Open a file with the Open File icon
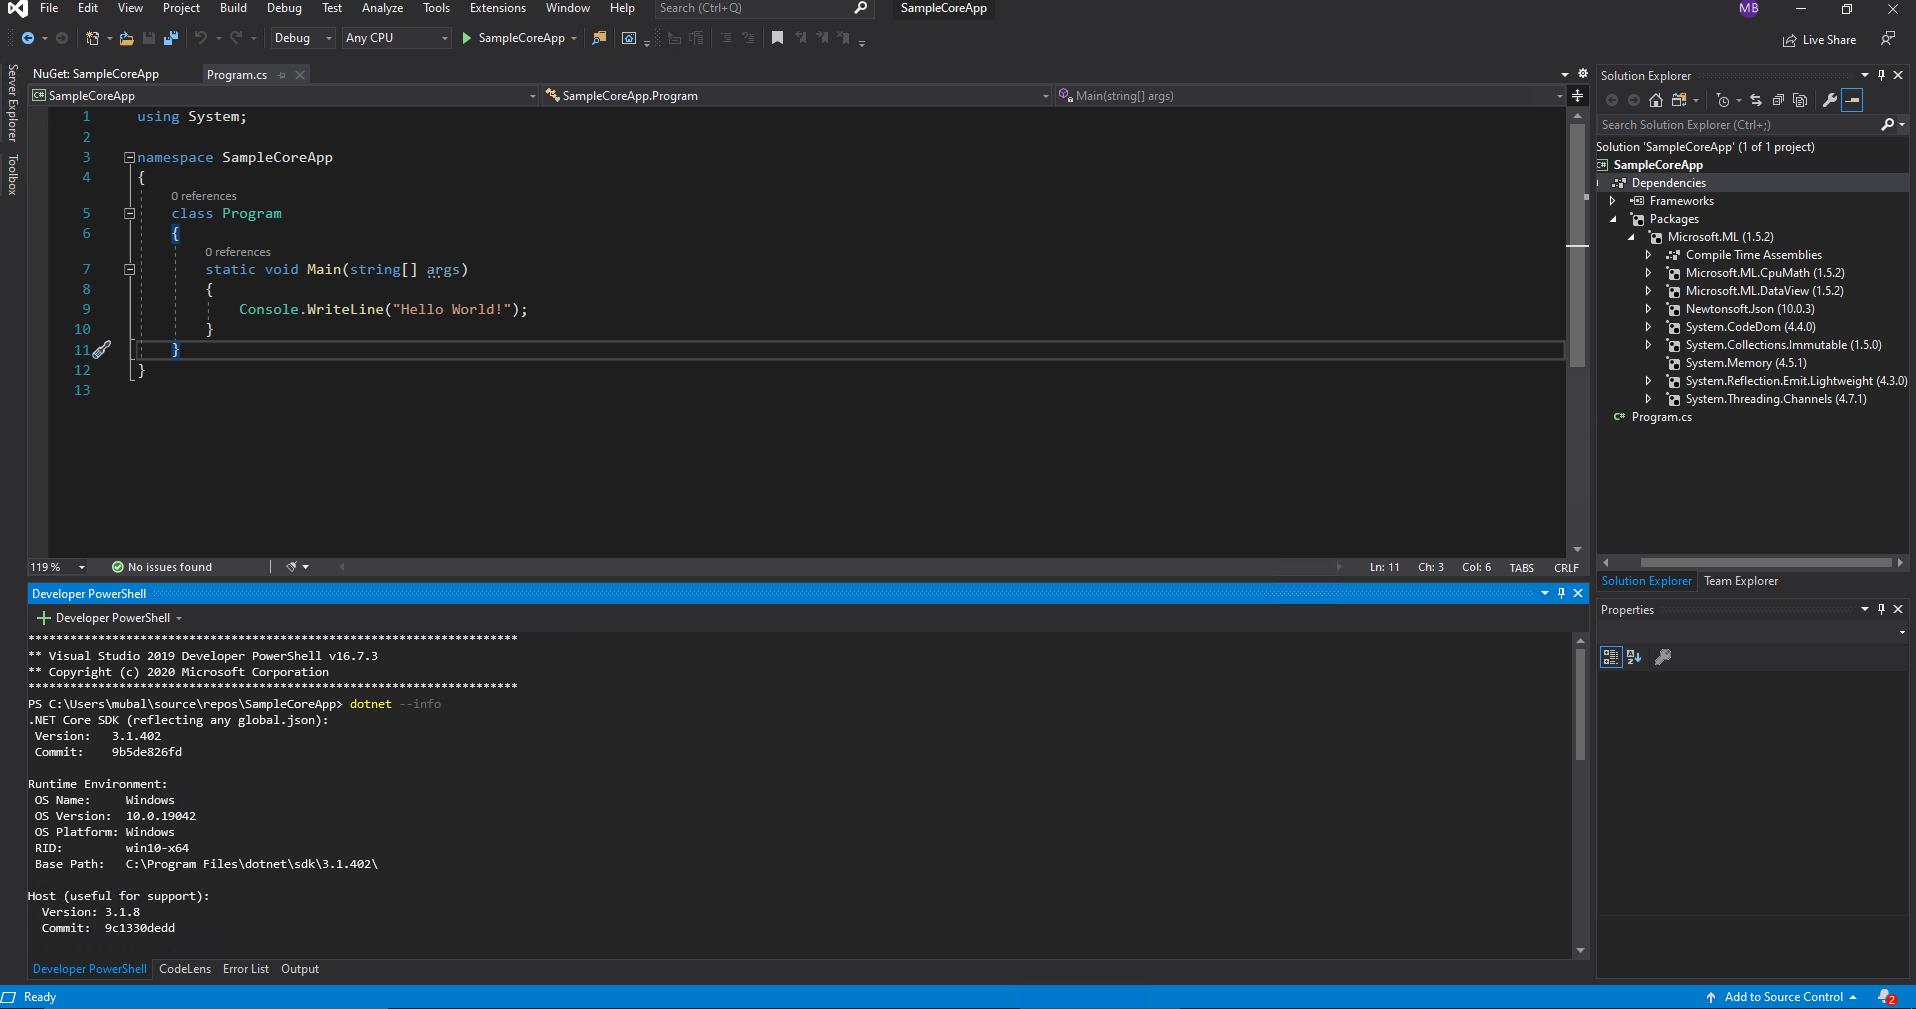The image size is (1916, 1009). pyautogui.click(x=126, y=38)
